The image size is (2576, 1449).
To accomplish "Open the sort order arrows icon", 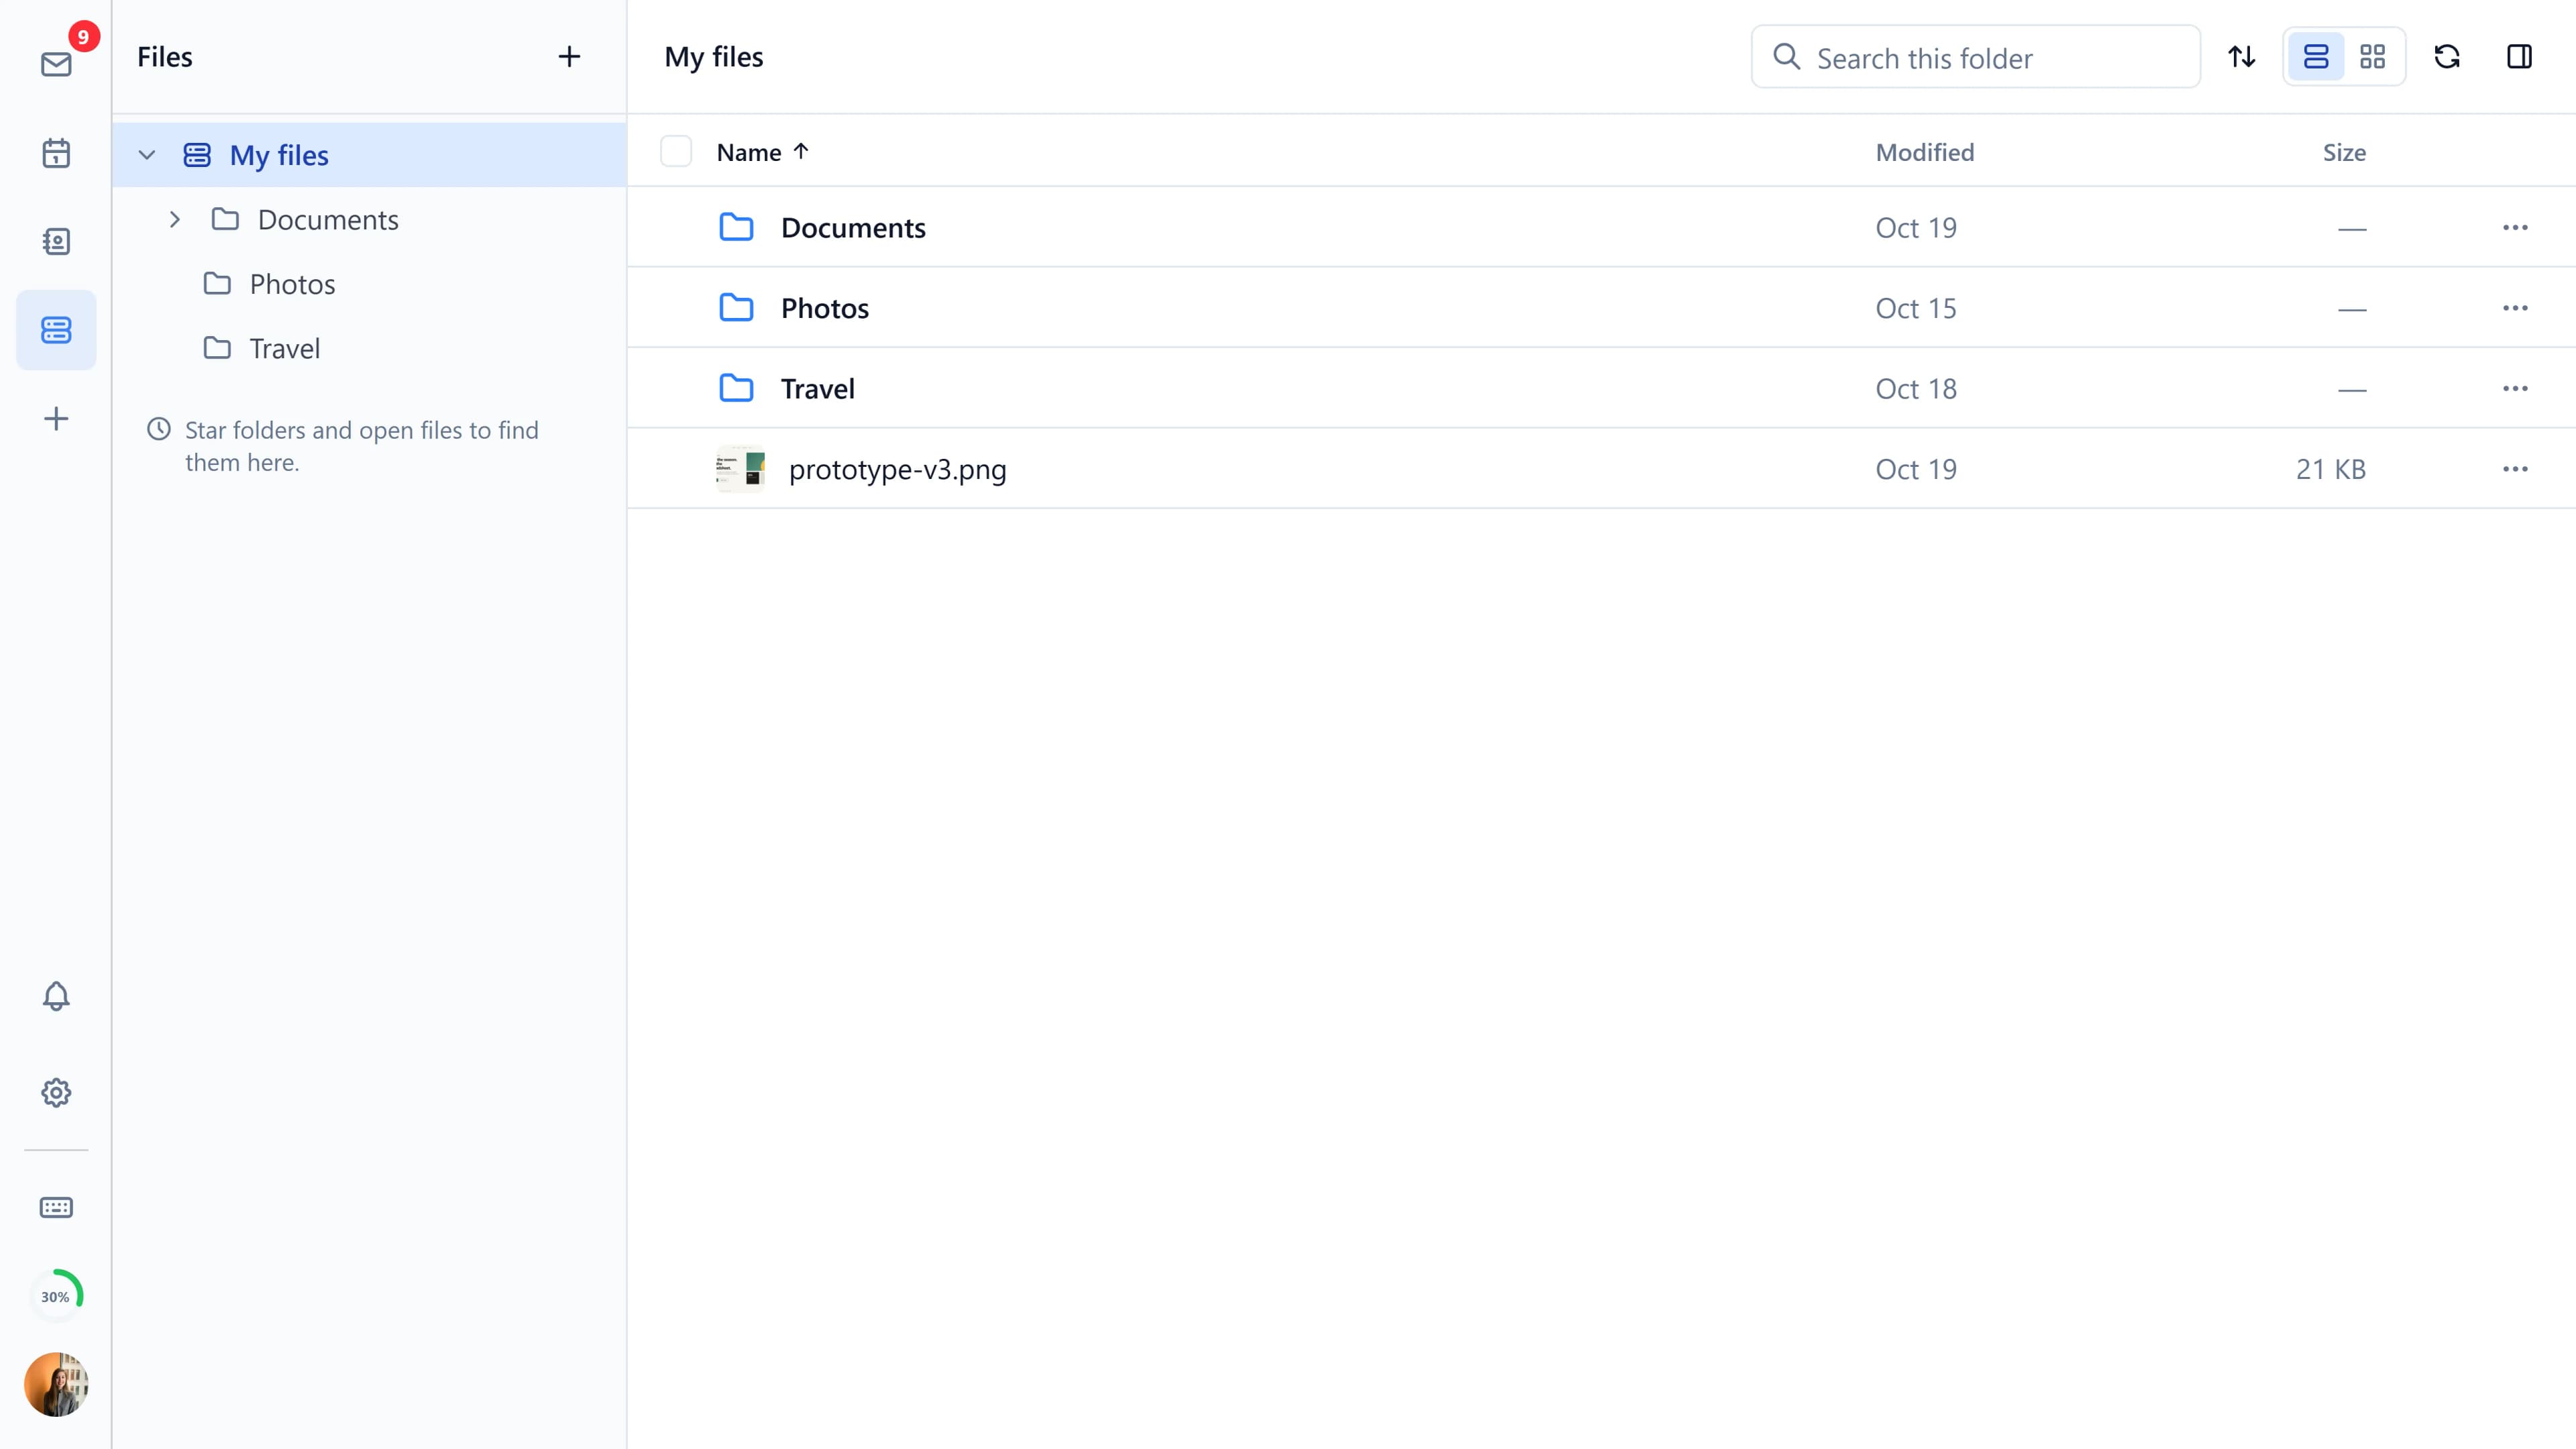I will point(2242,56).
